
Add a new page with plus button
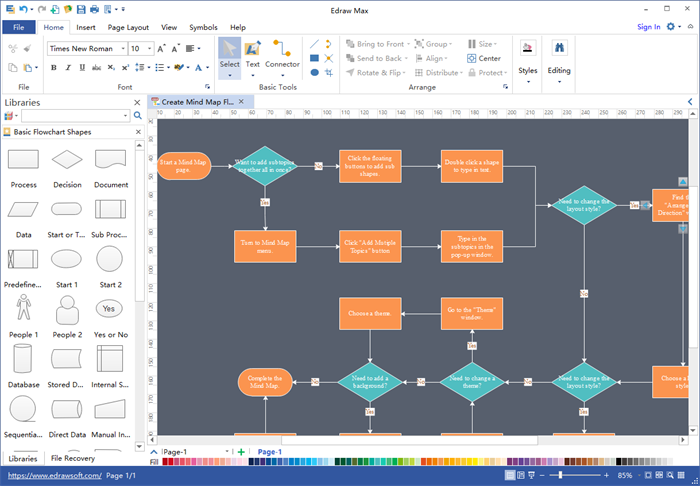[242, 452]
